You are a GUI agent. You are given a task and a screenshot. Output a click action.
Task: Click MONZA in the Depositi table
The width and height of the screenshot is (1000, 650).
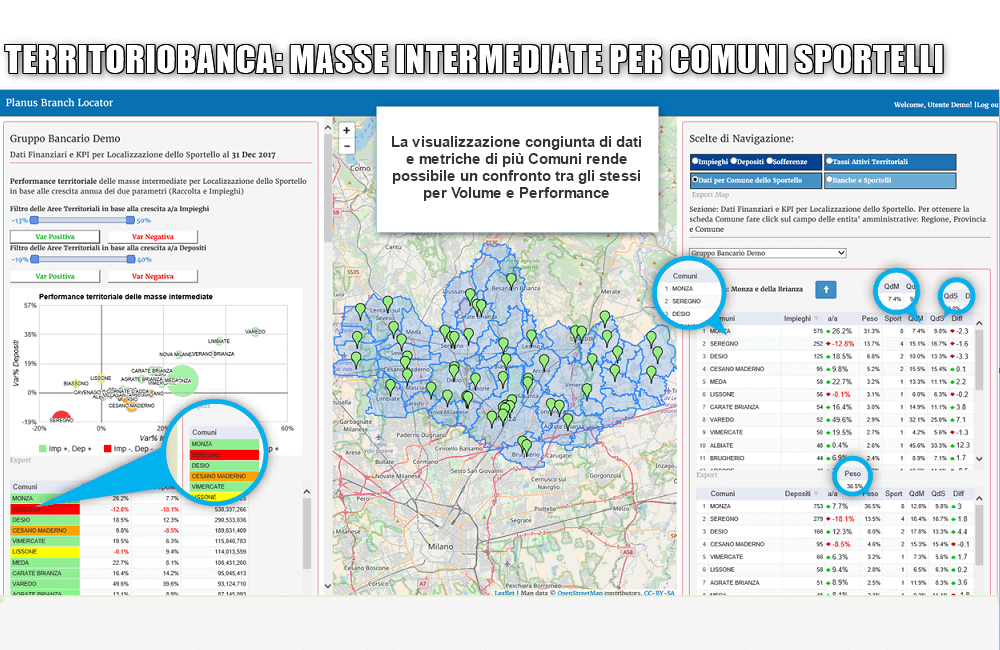720,506
